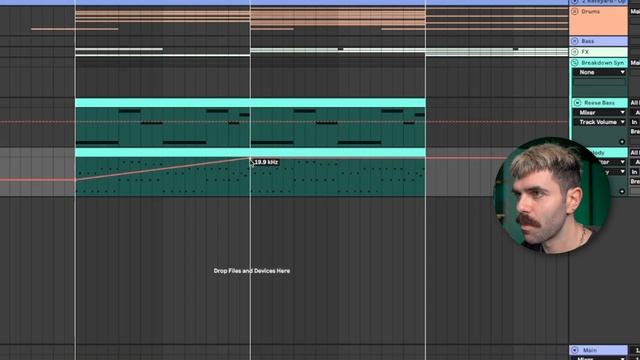This screenshot has width=640, height=360.
Task: Select the Reese Bass track title
Action: pos(599,103)
